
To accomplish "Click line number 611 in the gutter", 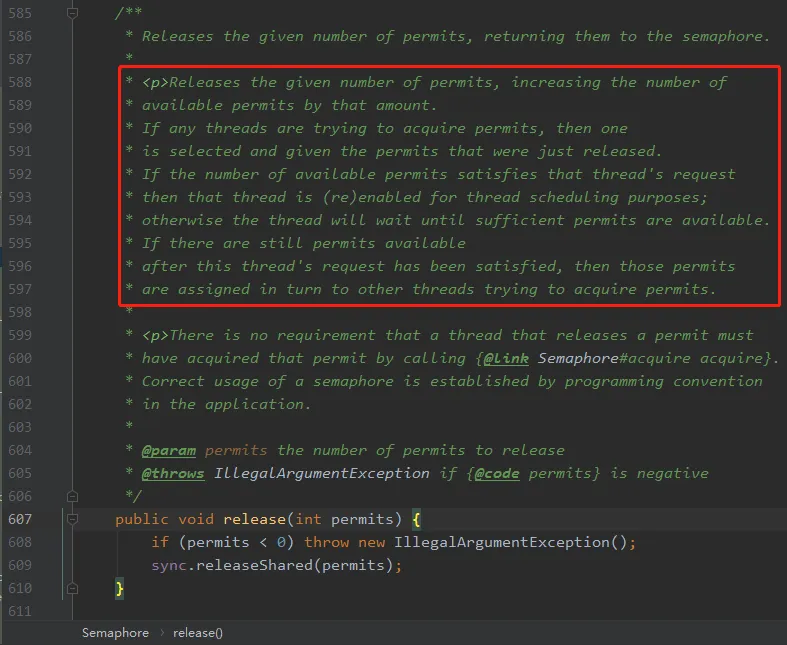I will click(20, 611).
